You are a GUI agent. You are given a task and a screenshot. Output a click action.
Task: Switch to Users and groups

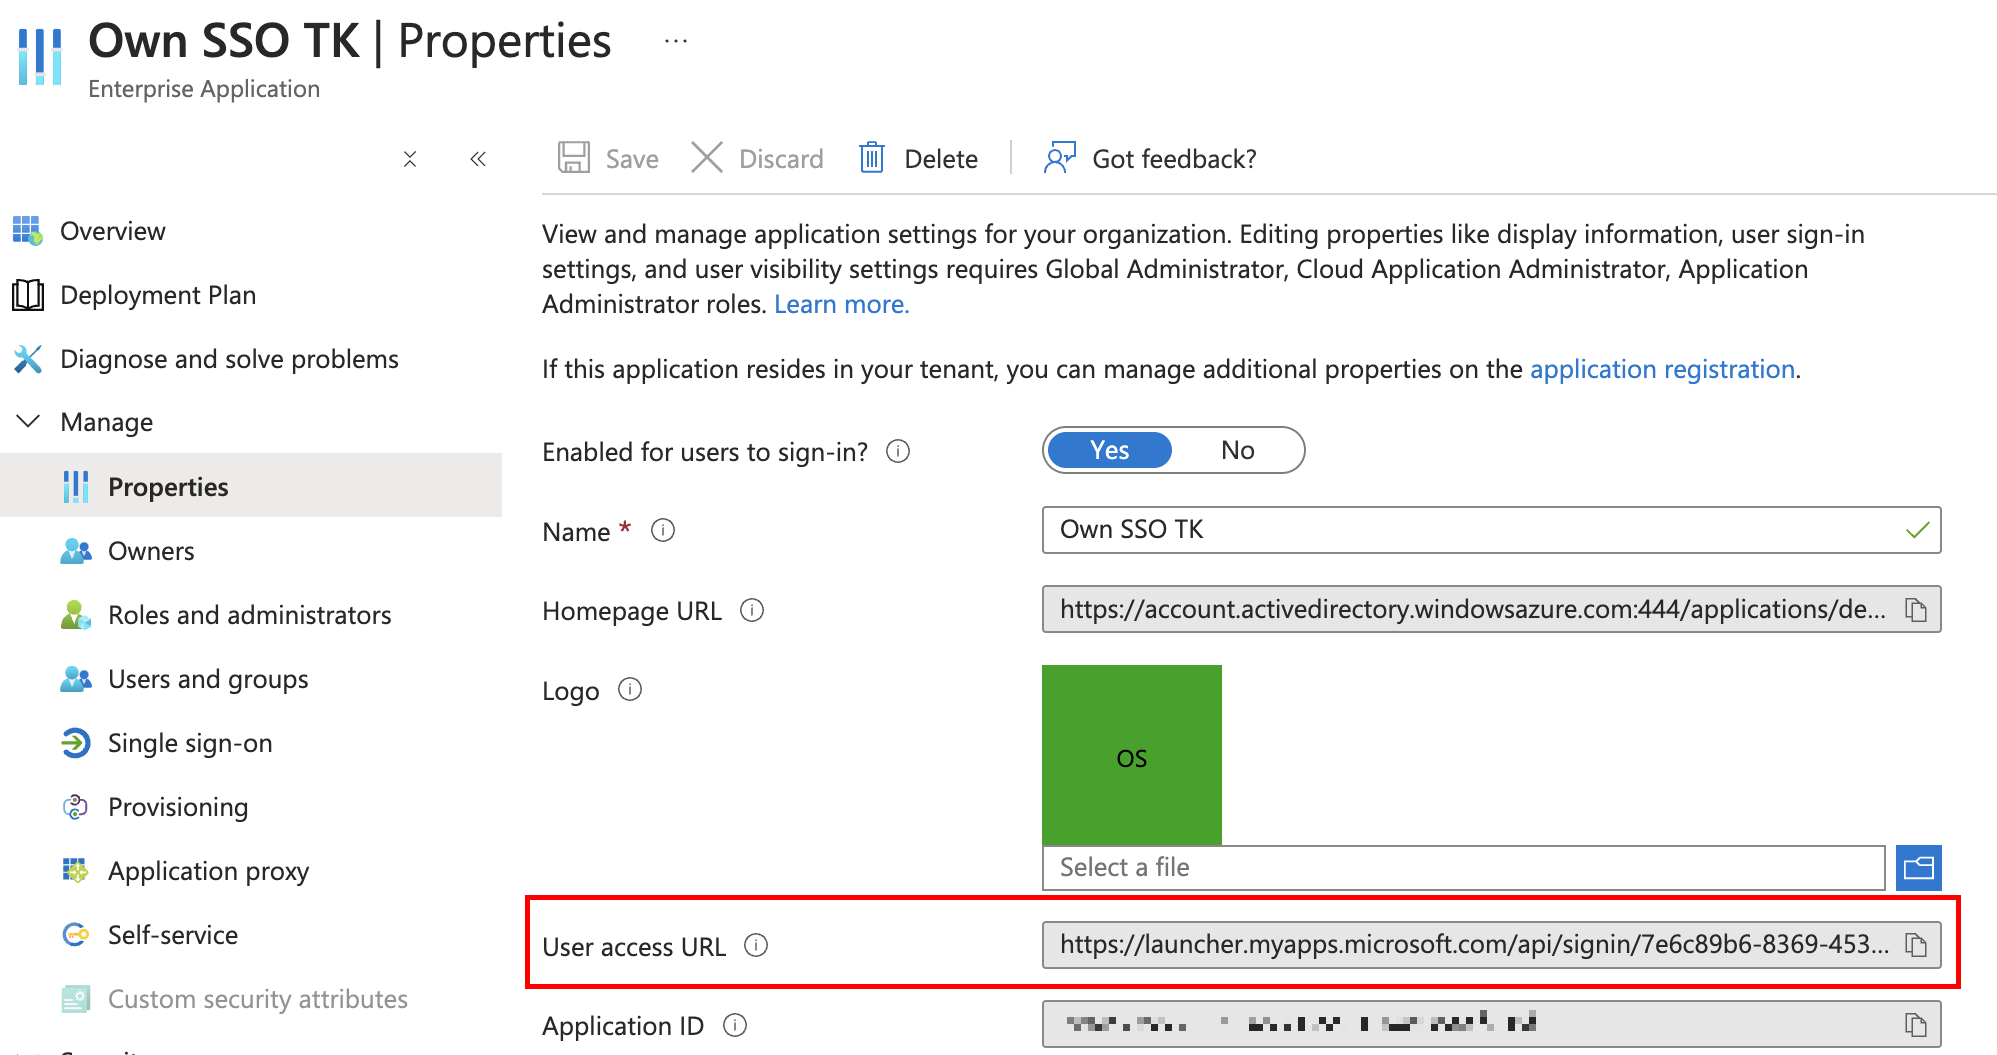click(x=207, y=678)
